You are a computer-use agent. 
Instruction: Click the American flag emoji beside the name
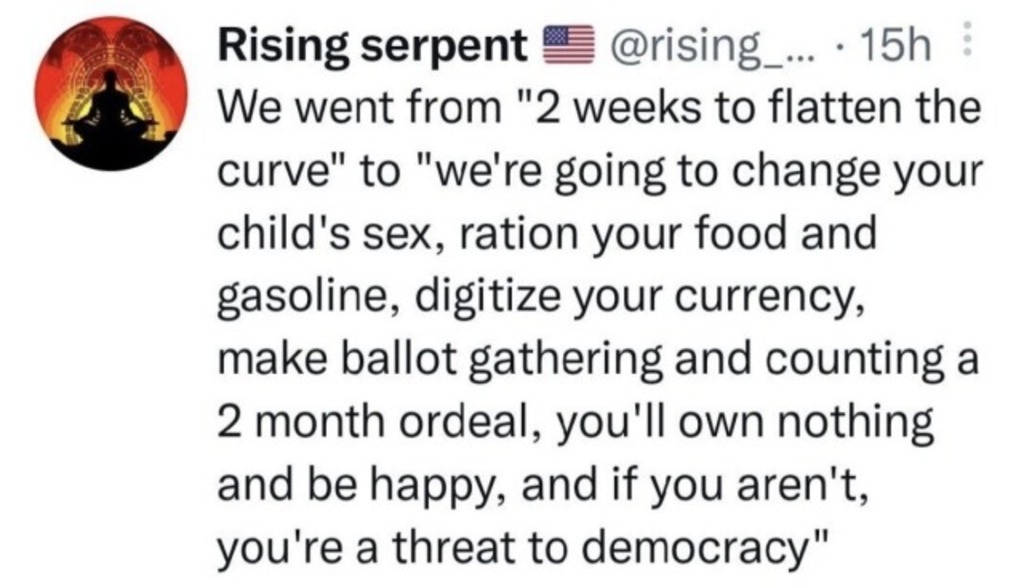pos(569,44)
